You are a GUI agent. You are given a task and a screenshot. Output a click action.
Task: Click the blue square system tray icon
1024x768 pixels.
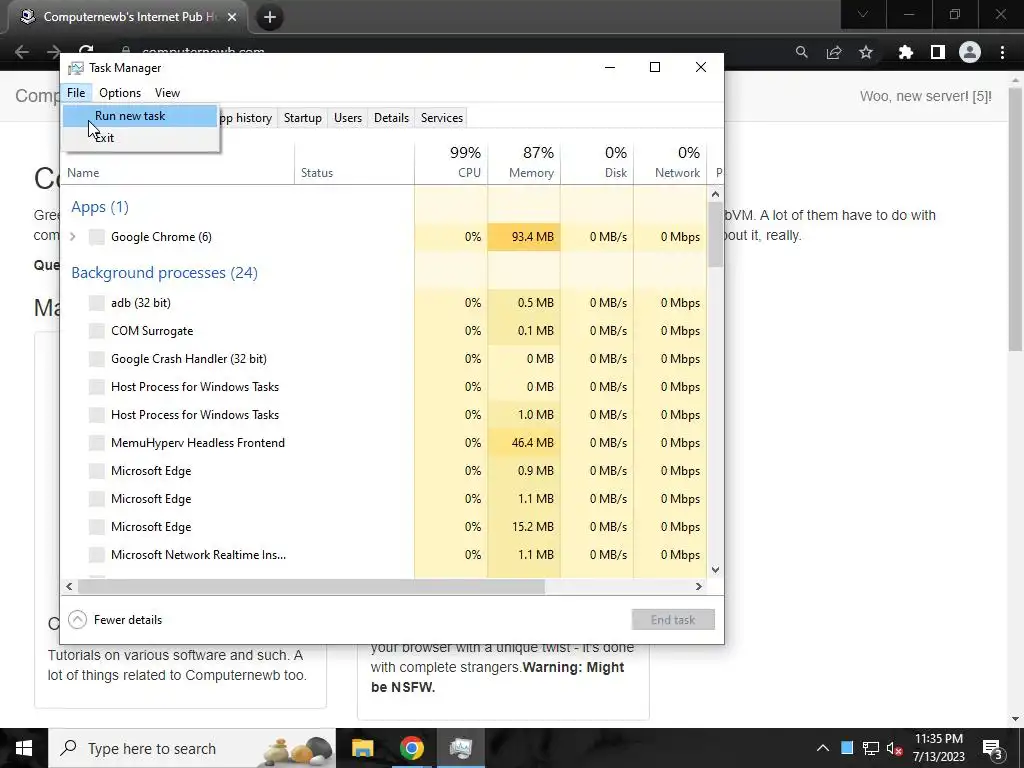847,748
